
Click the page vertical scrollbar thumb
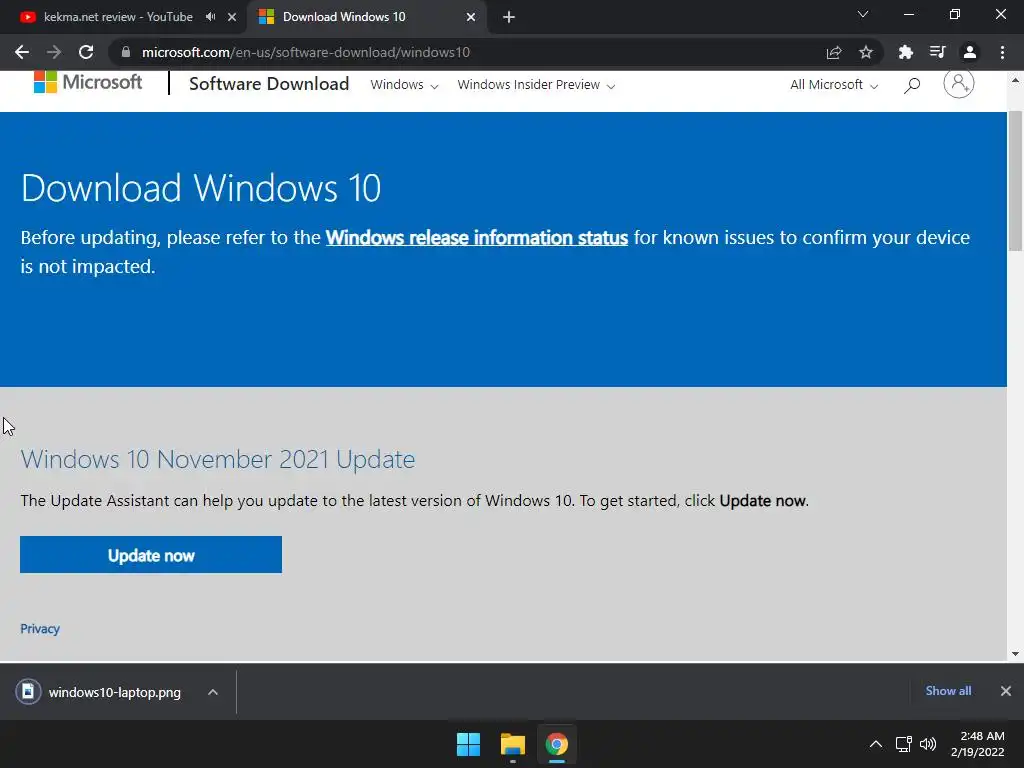pyautogui.click(x=1016, y=181)
